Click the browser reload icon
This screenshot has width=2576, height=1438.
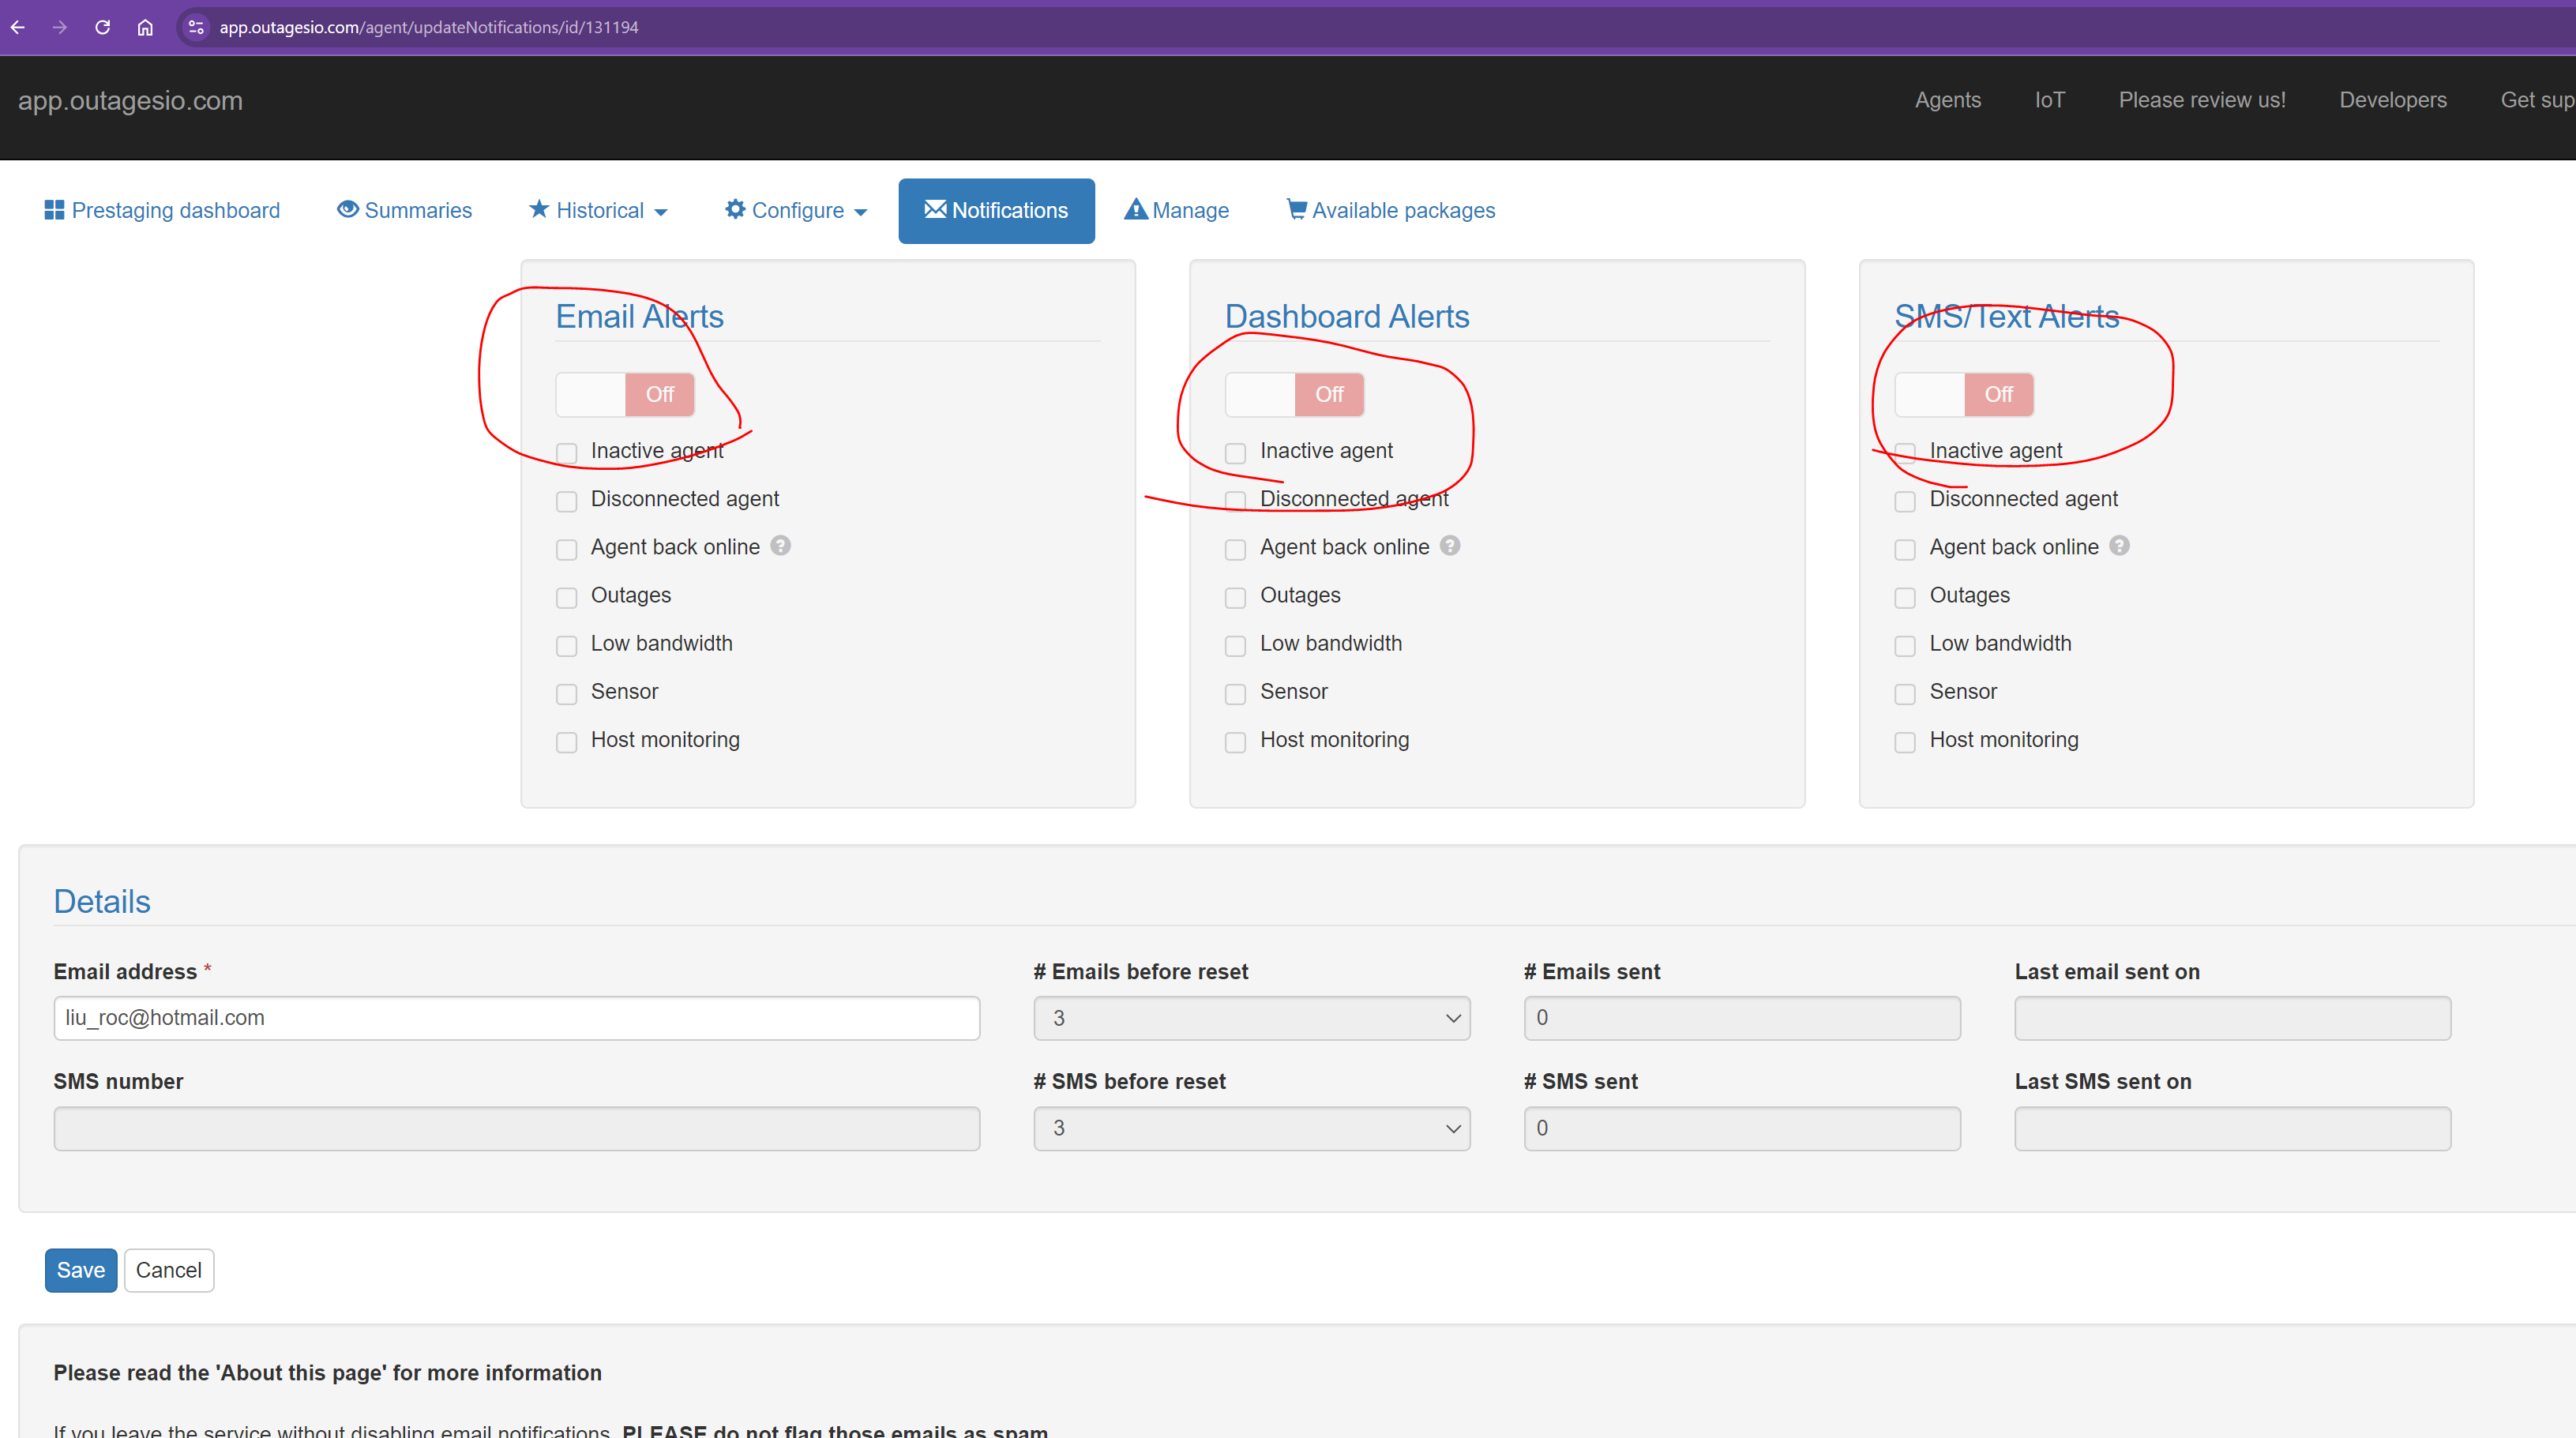[102, 27]
